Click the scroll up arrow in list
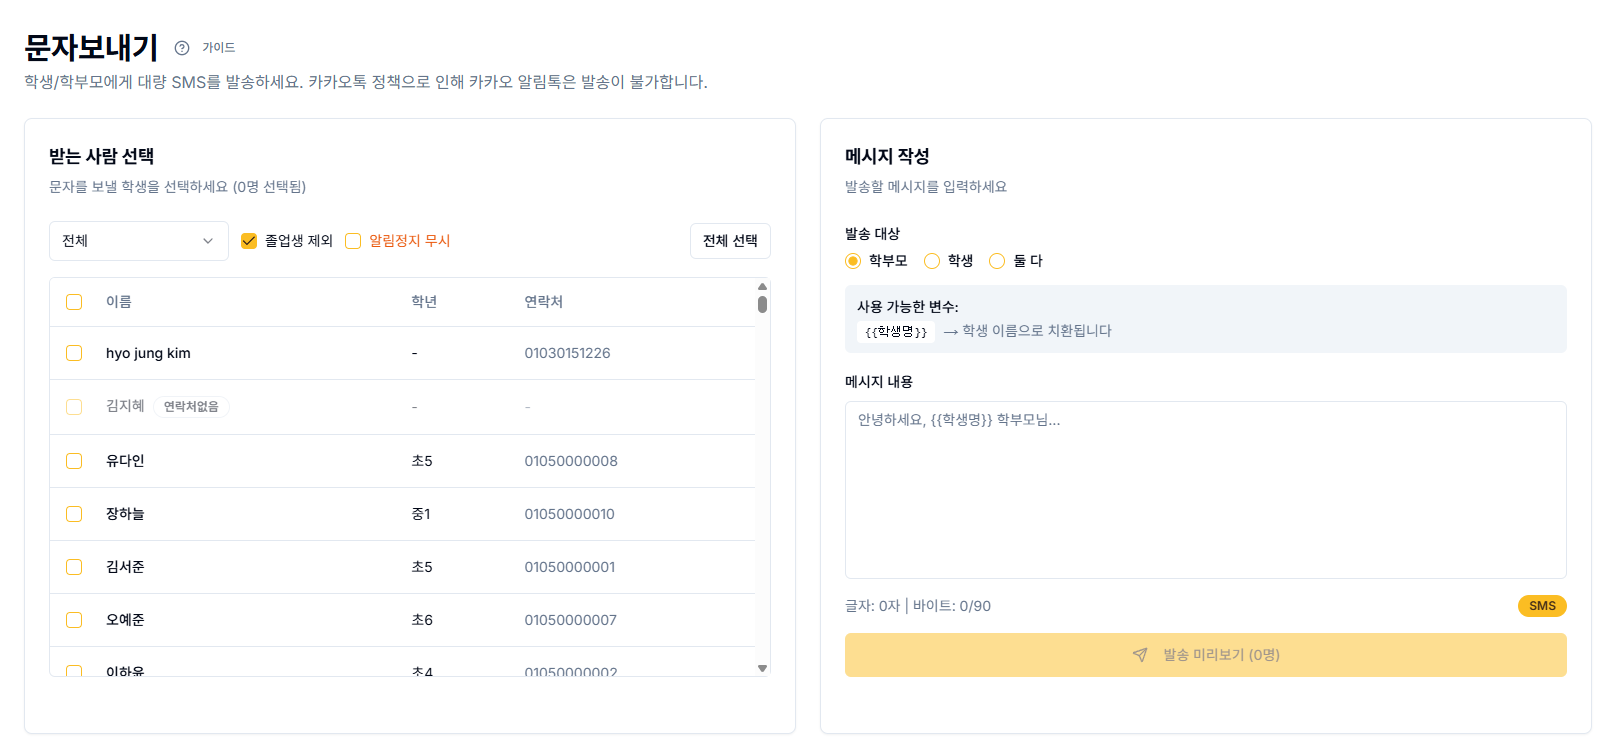 coord(762,287)
